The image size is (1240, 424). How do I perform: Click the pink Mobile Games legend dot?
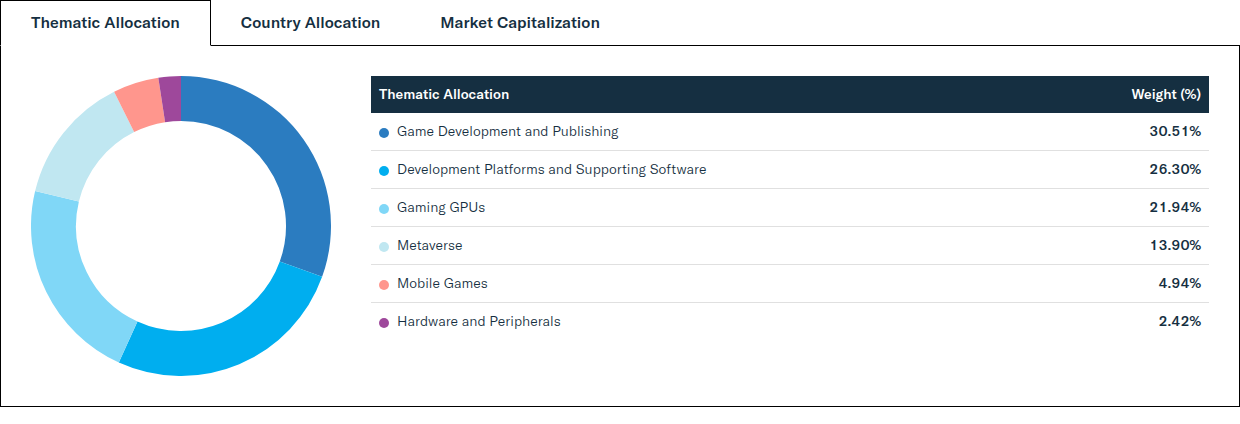384,284
